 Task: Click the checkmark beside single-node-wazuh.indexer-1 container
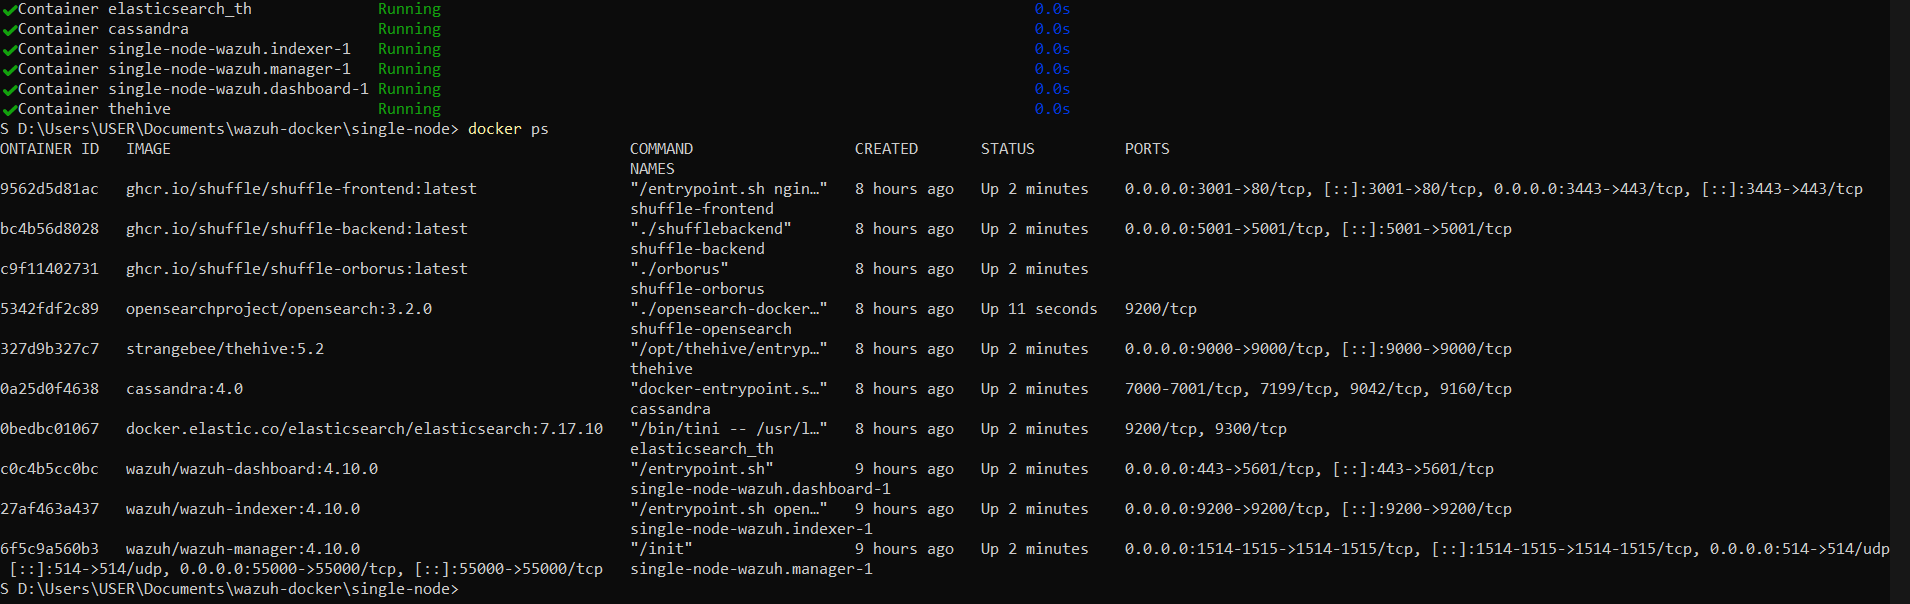click(9, 50)
